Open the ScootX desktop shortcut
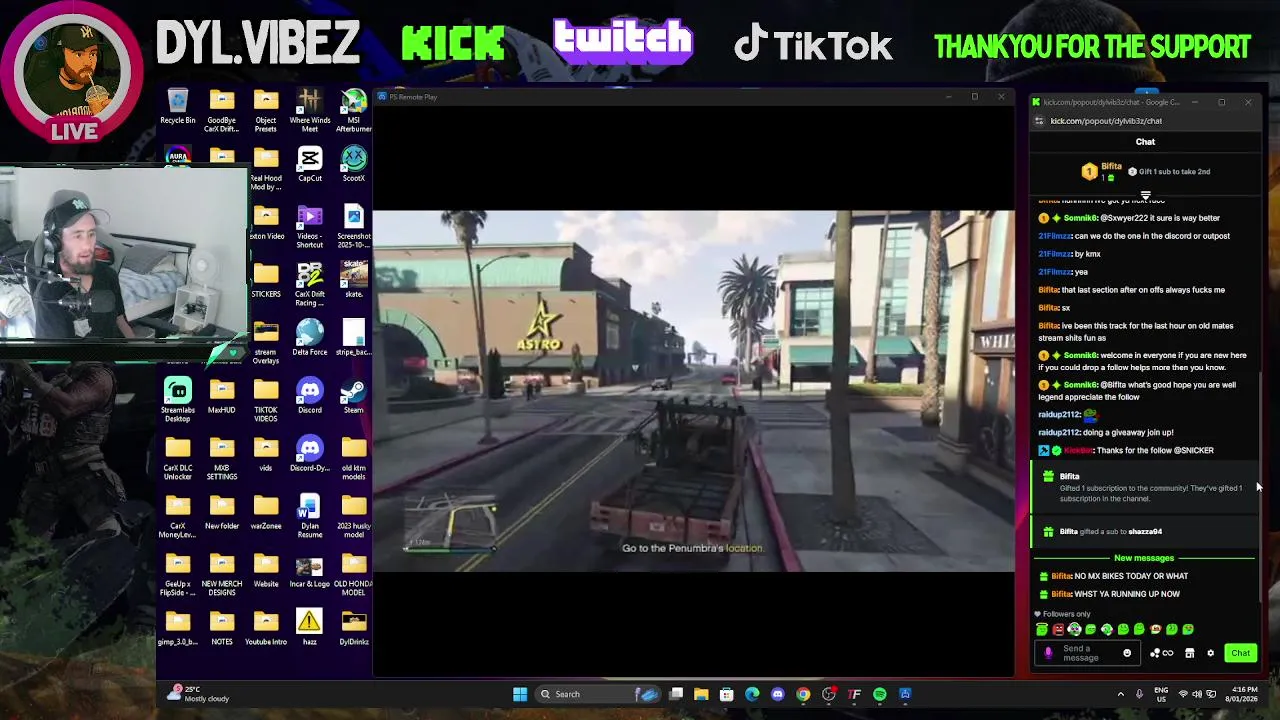 [x=354, y=165]
